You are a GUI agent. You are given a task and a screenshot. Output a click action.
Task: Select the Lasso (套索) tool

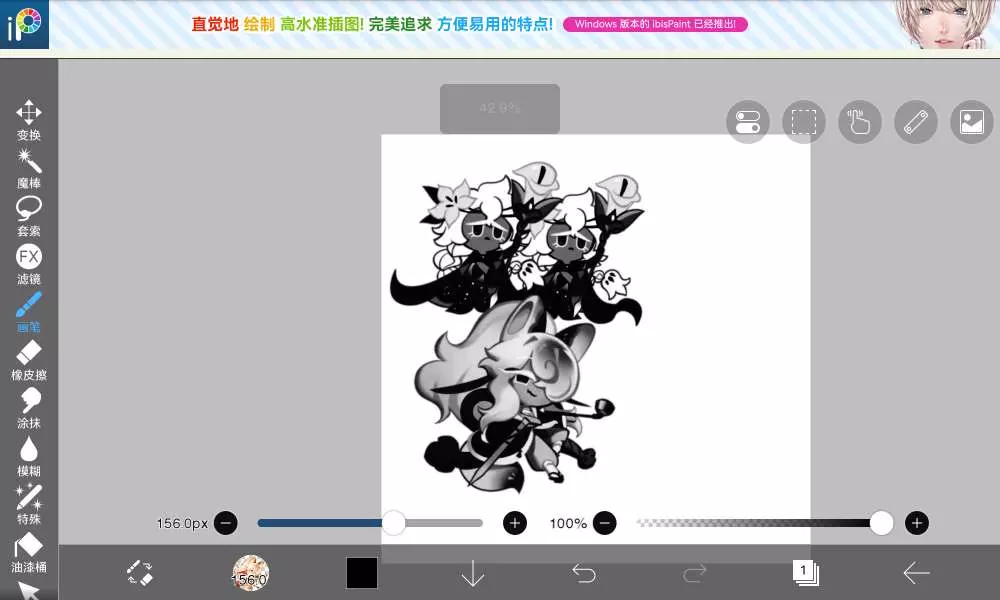[x=29, y=217]
